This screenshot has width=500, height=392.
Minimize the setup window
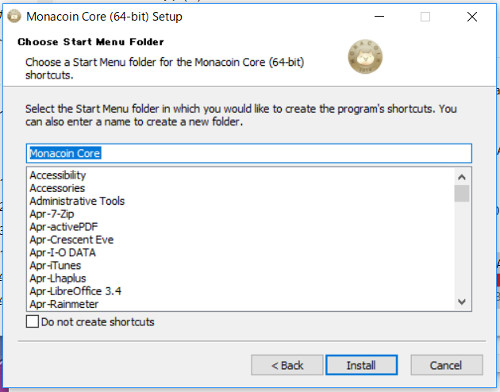click(379, 16)
